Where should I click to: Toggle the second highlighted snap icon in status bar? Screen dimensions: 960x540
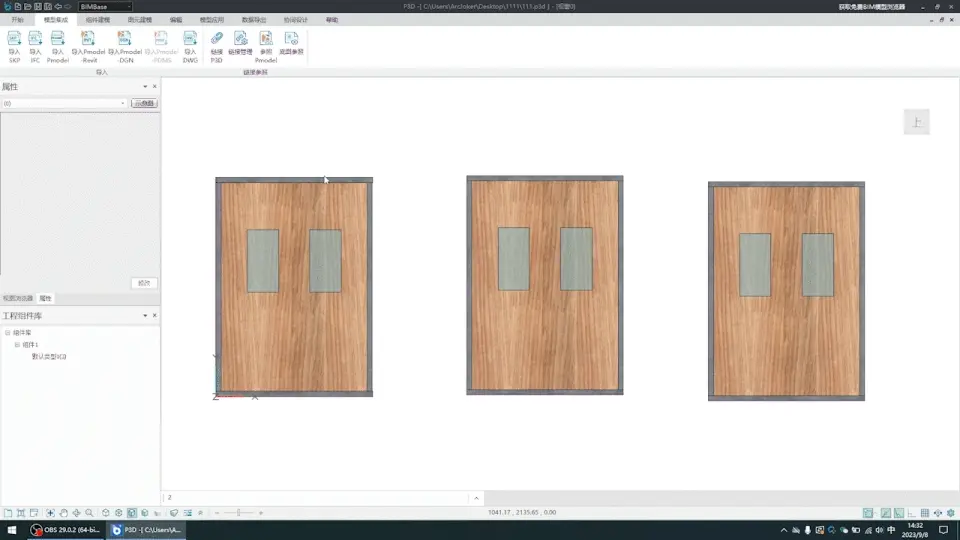click(x=886, y=513)
